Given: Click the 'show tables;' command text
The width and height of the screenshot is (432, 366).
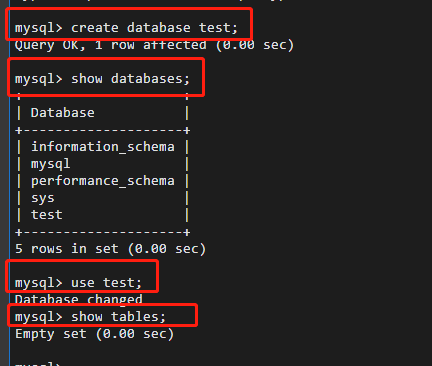Looking at the screenshot, I should (118, 317).
